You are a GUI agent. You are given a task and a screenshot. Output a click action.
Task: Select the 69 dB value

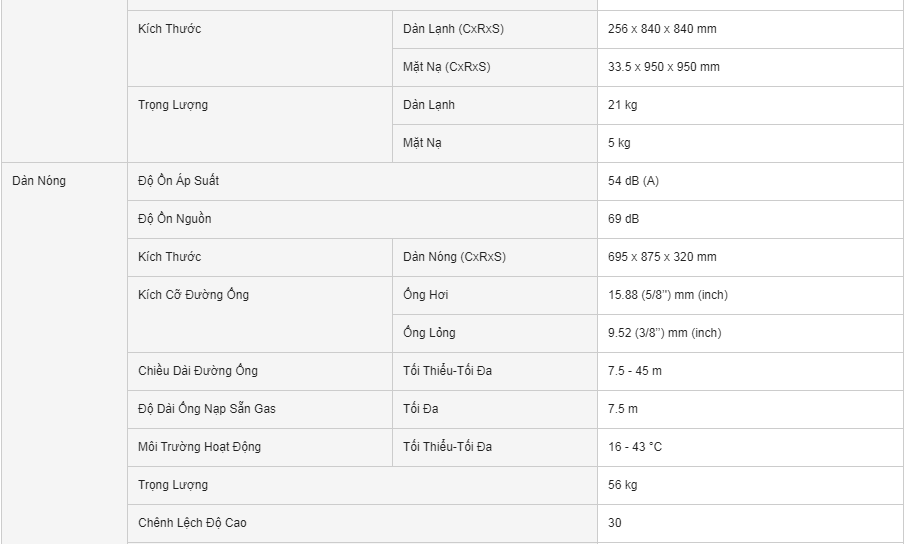pos(623,219)
